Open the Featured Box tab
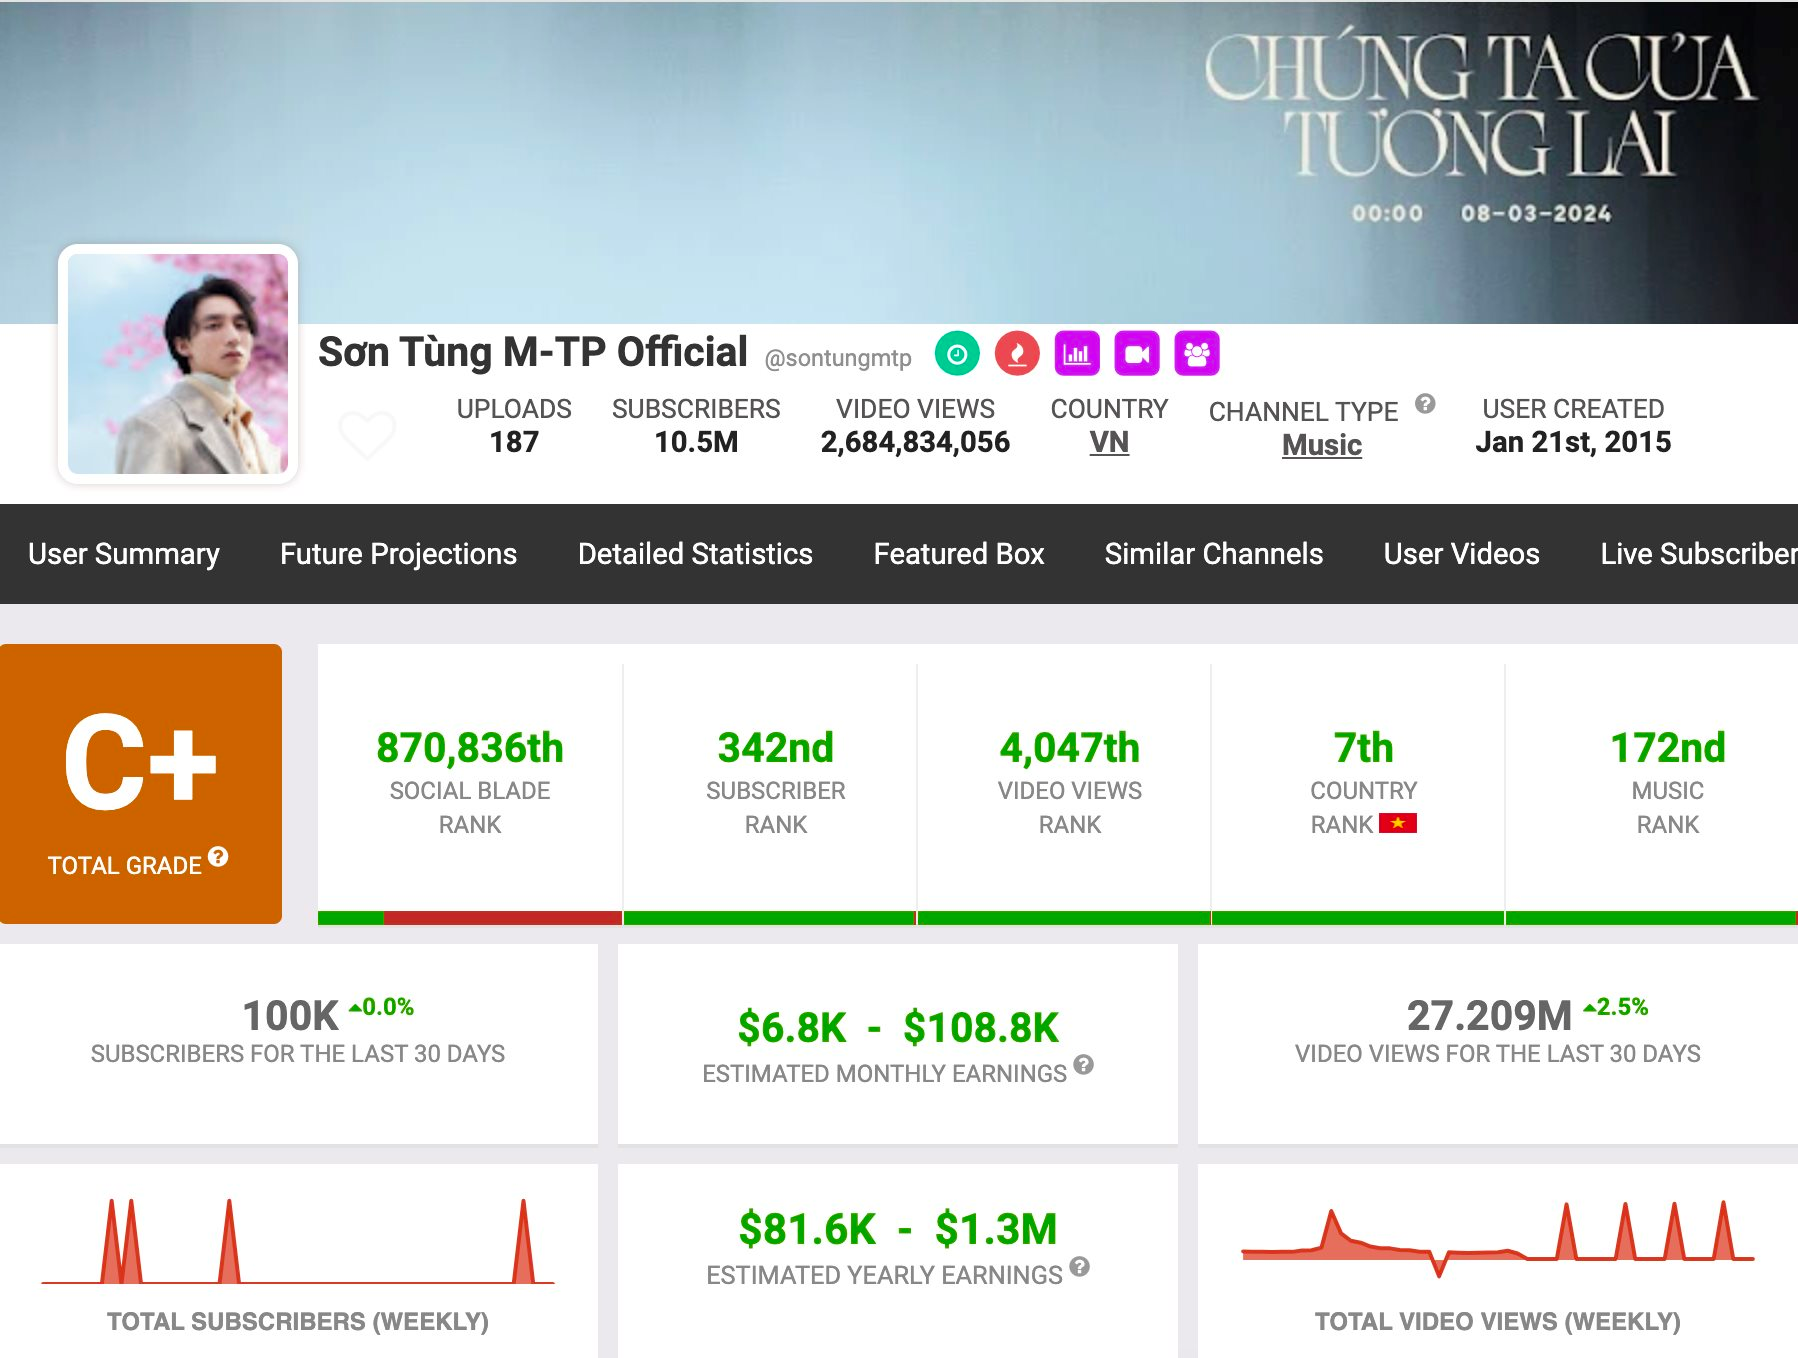Viewport: 1798px width, 1358px height. (x=958, y=554)
